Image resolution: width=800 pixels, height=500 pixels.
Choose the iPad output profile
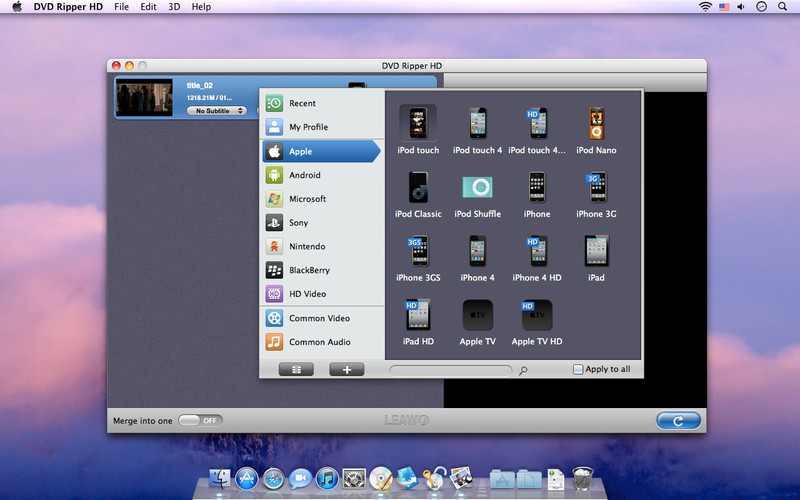point(596,252)
